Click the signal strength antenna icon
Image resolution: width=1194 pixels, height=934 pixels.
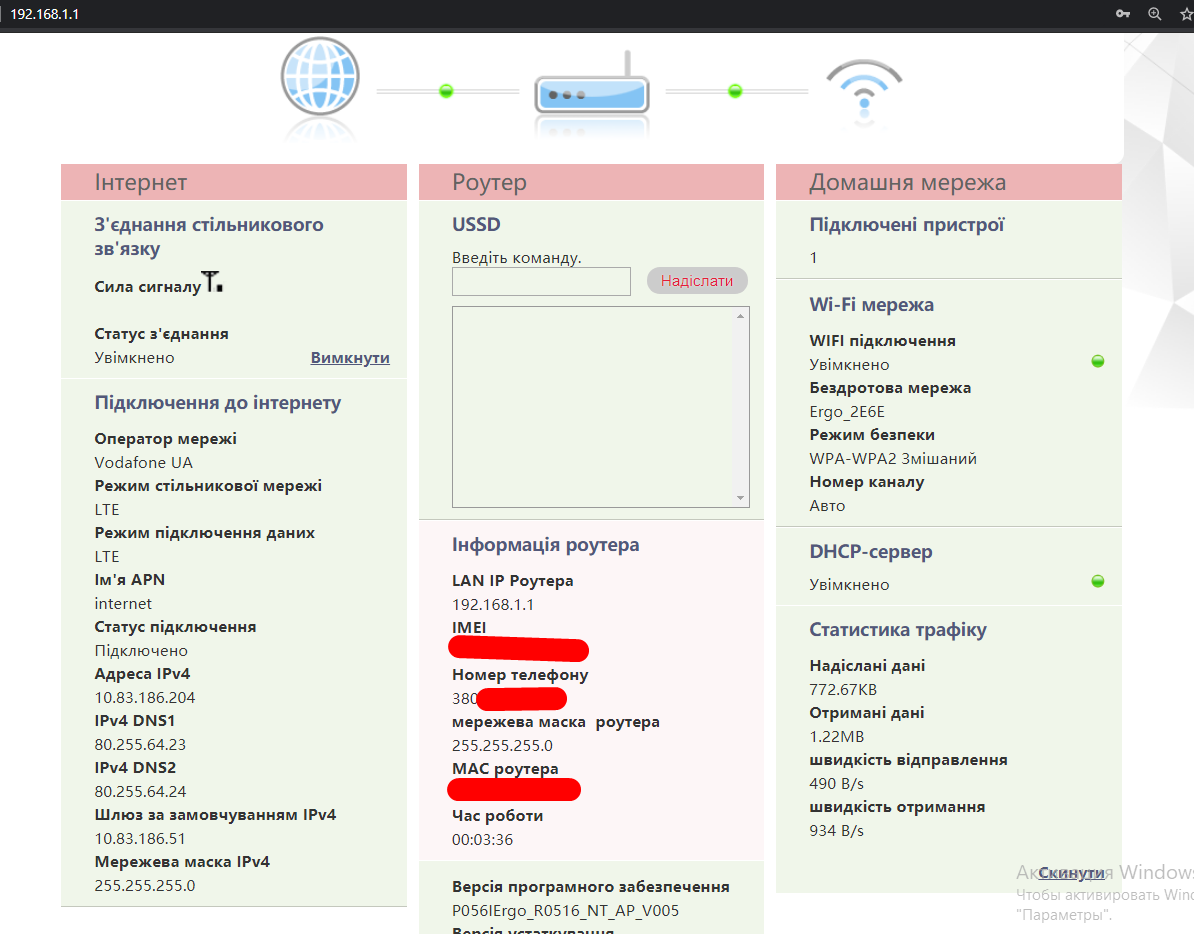coord(212,282)
